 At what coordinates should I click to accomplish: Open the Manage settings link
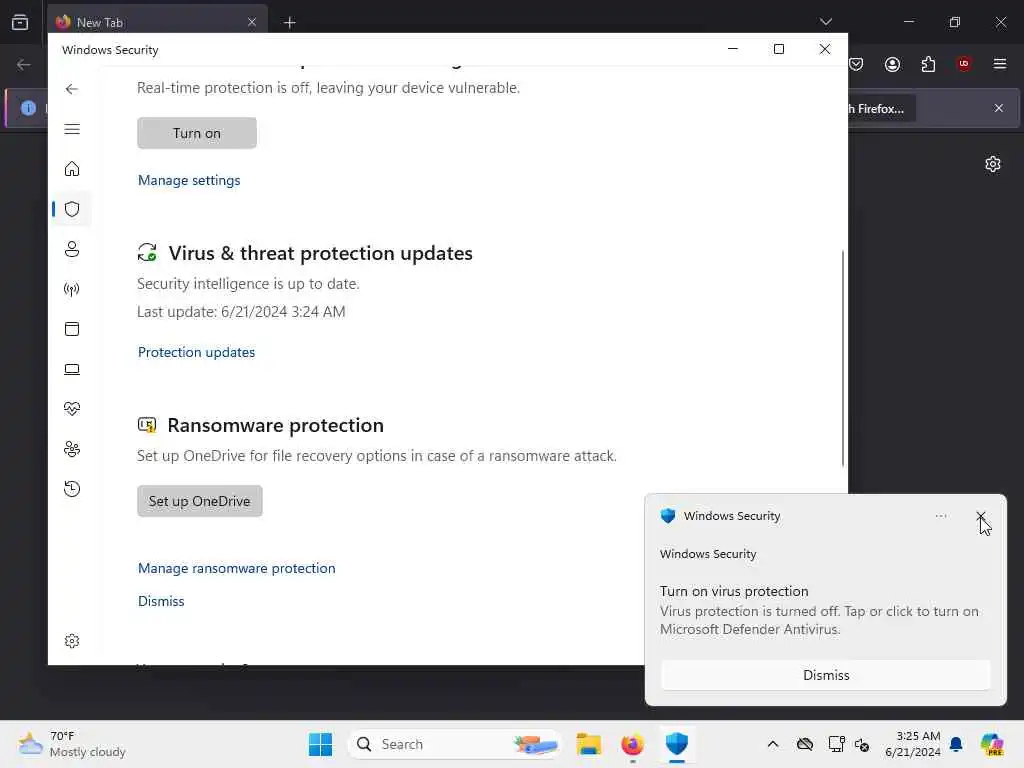click(189, 180)
